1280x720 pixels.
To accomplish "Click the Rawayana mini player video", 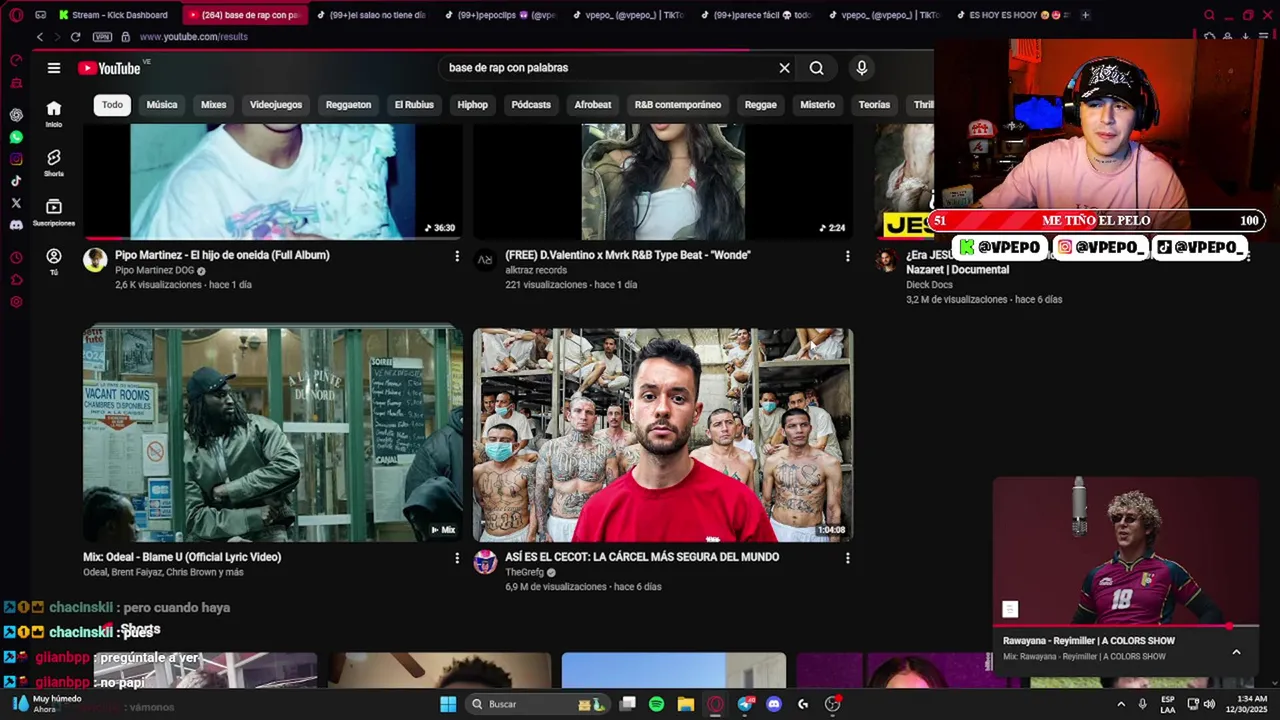I will click(x=1126, y=550).
